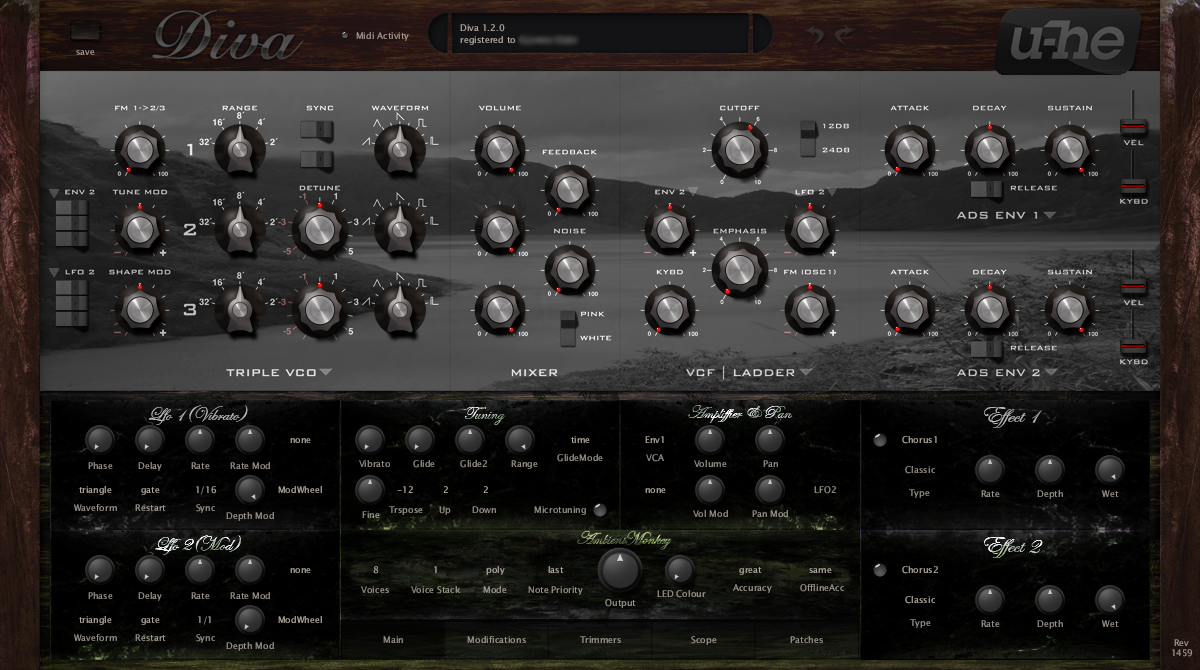Click the Amplifier Pan knob
The width and height of the screenshot is (1200, 670).
tap(769, 440)
